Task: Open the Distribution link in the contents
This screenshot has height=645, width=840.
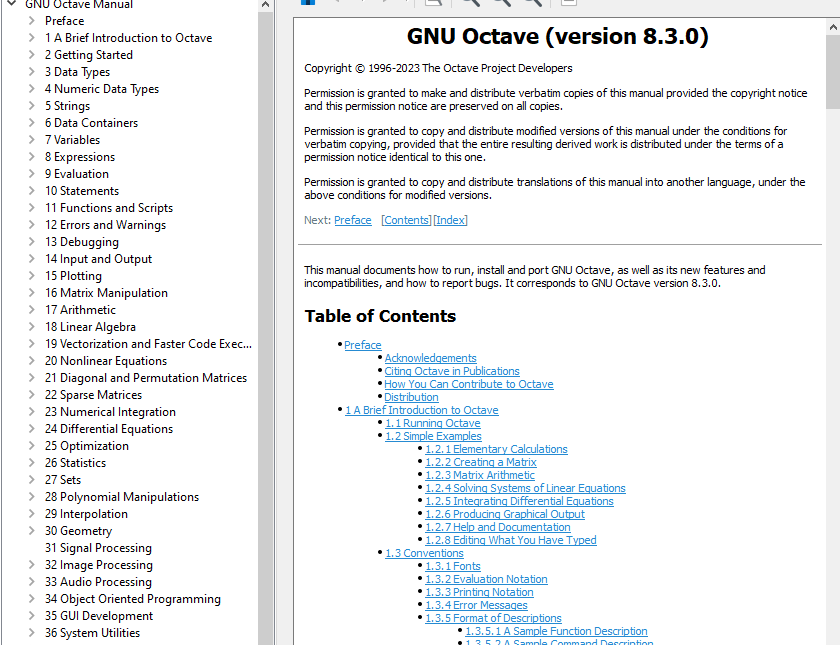Action: (x=411, y=396)
